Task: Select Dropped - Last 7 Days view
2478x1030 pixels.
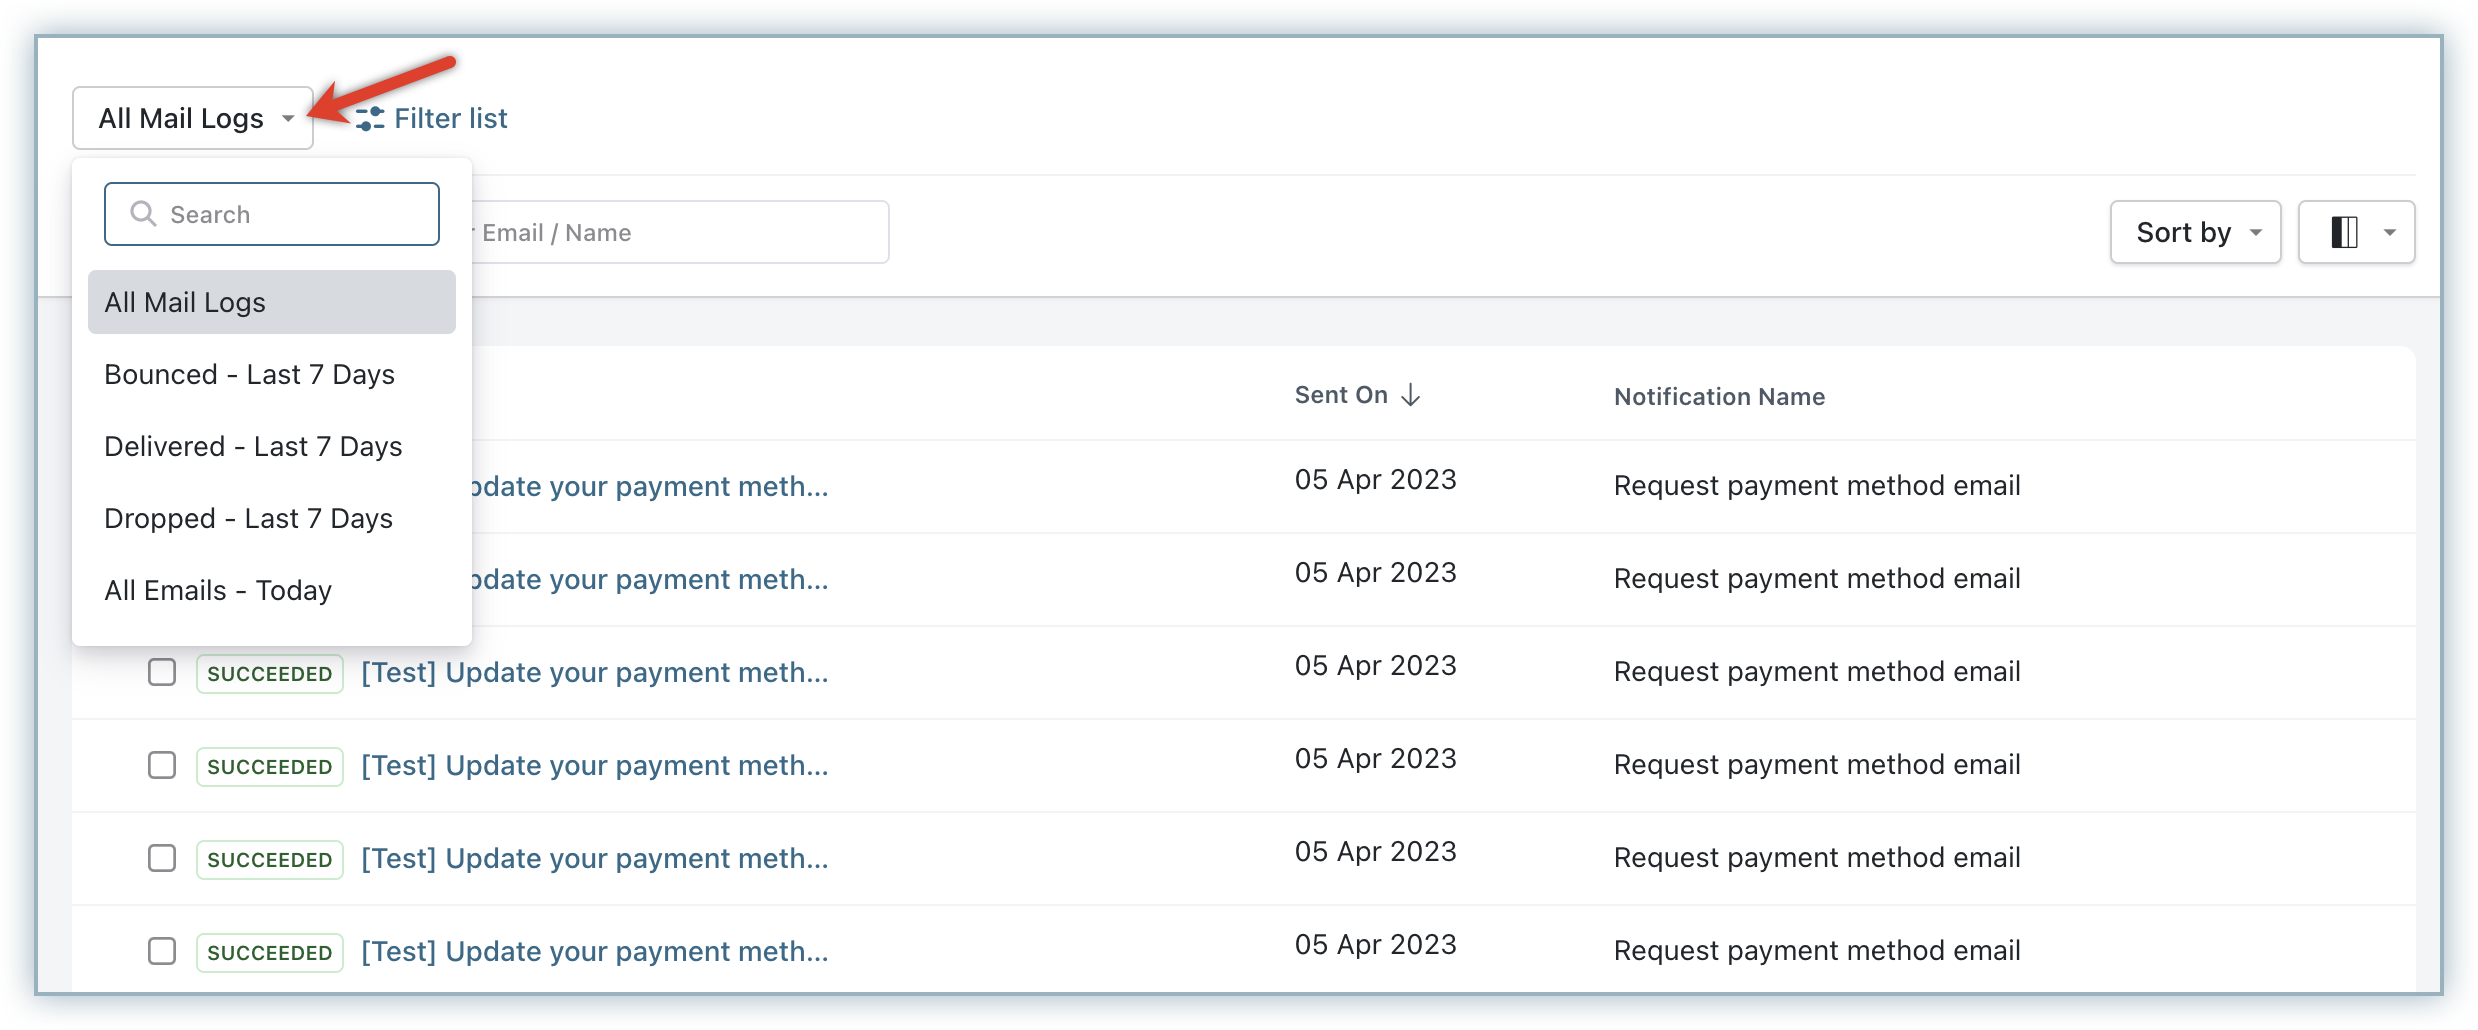Action: click(249, 518)
